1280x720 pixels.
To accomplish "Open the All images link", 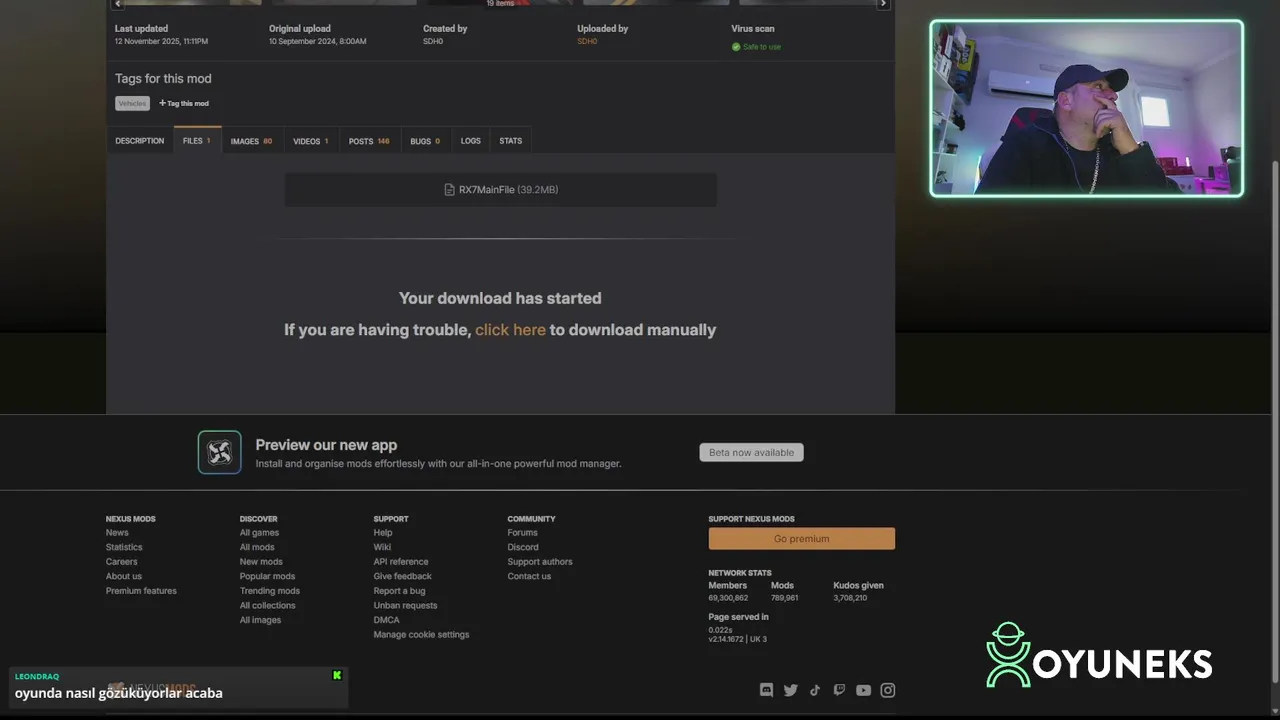I will (x=260, y=620).
